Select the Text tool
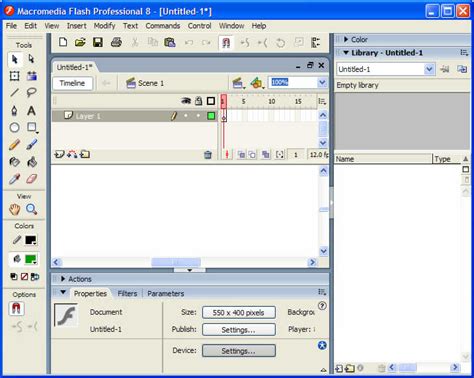Viewport: 474px width, 378px height. tap(31, 110)
